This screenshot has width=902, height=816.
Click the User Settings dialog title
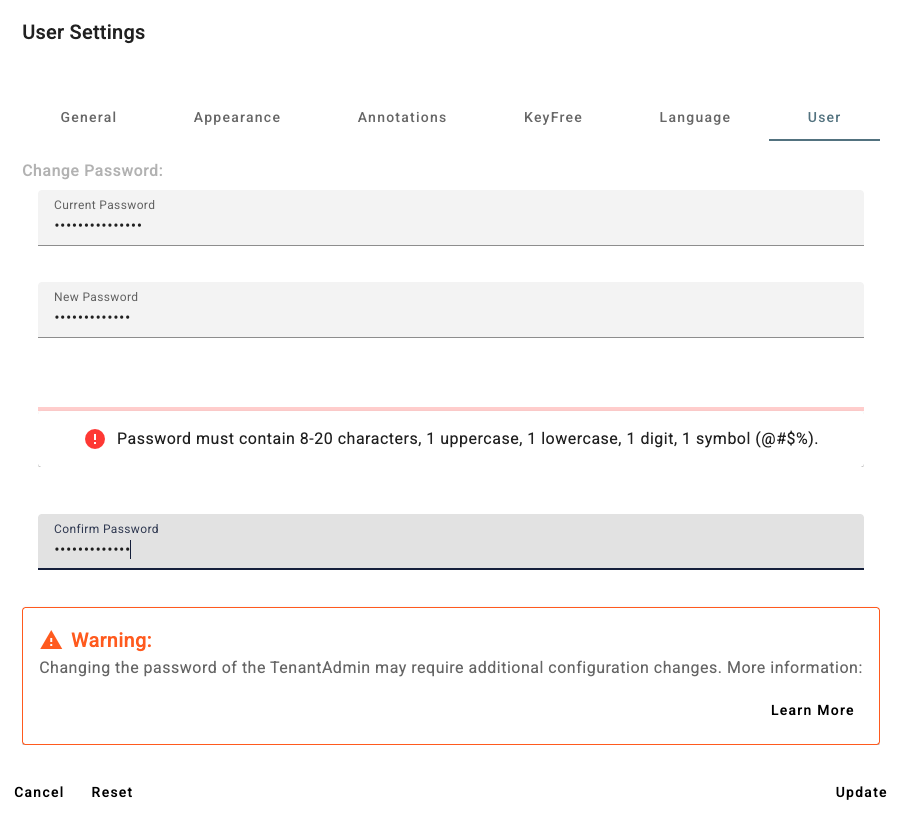point(83,32)
